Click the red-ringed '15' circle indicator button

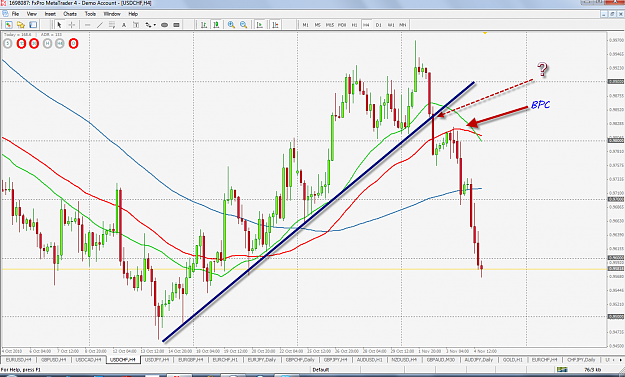click(x=22, y=43)
